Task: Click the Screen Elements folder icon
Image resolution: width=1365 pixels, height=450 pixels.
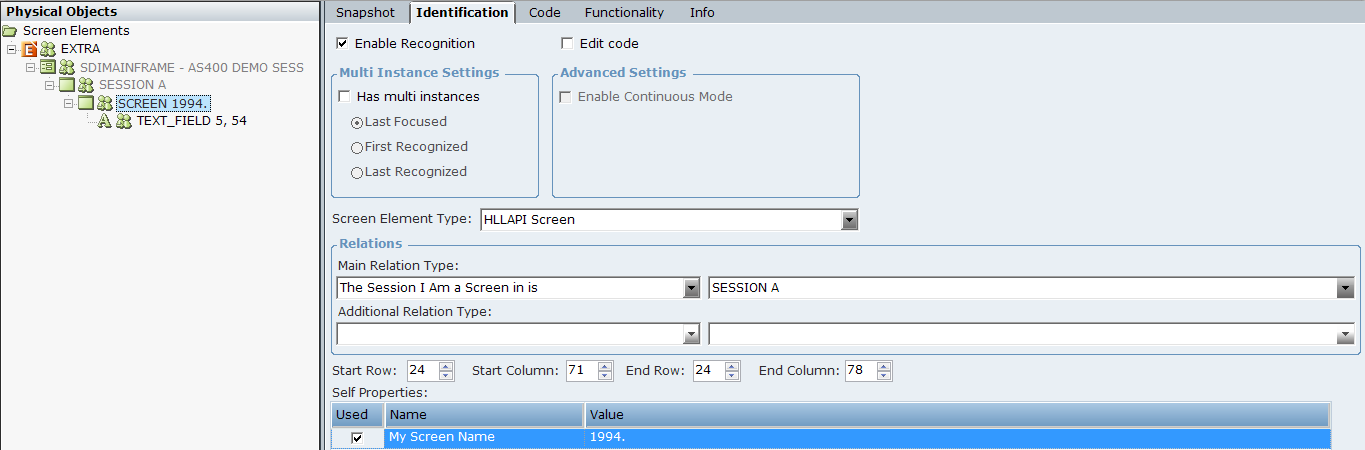Action: pyautogui.click(x=10, y=31)
